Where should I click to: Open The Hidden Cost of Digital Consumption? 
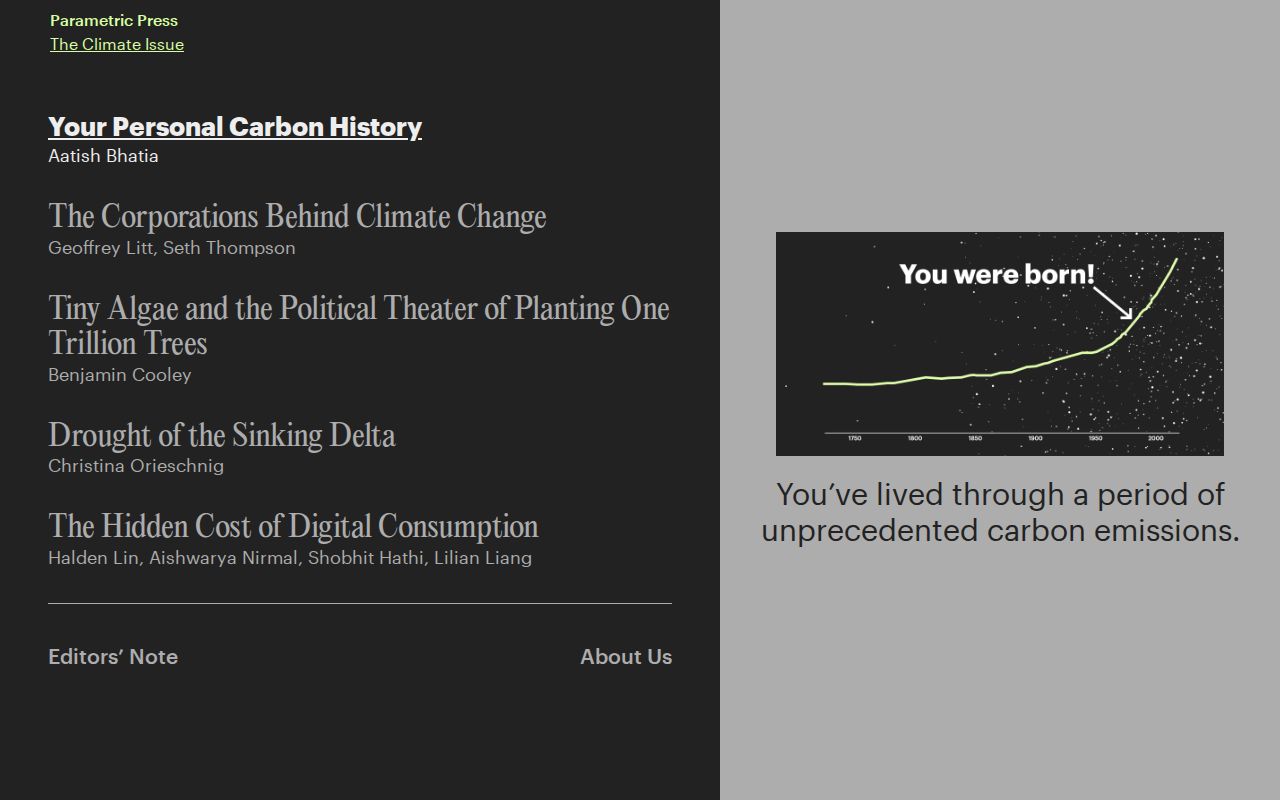pos(293,526)
